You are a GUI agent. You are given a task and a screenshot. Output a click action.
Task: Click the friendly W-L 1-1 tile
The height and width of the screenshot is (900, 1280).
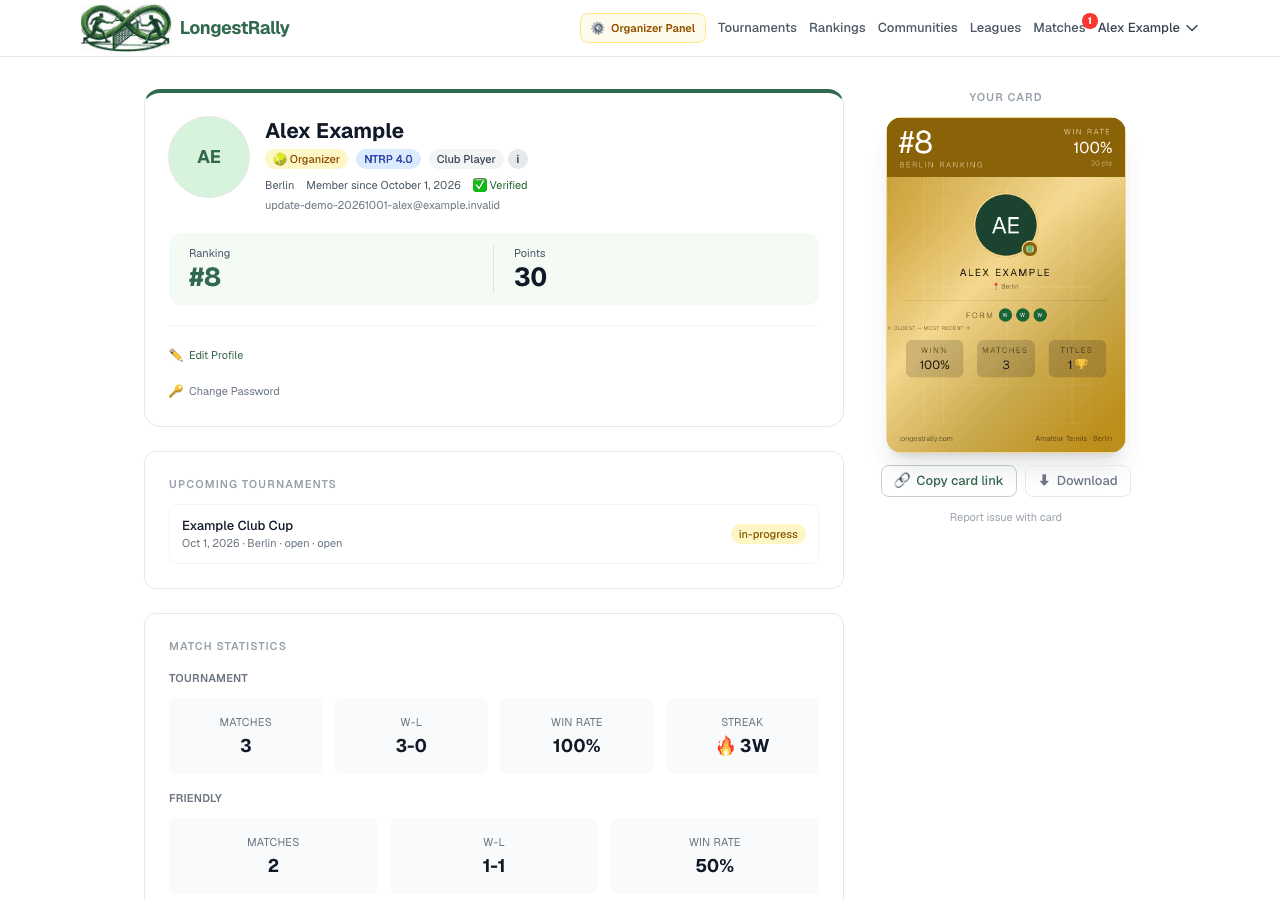494,856
